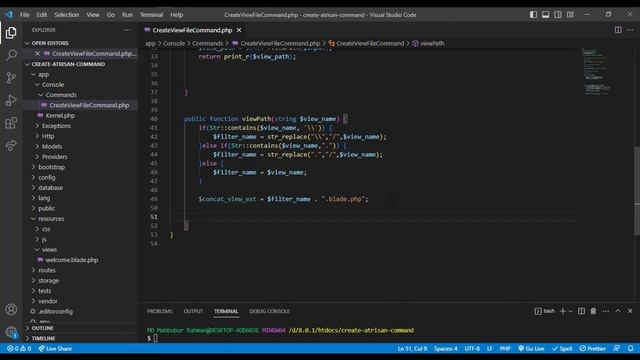Screen dimensions: 640x360
Task: Toggle the Spell checker status item
Action: click(562, 349)
